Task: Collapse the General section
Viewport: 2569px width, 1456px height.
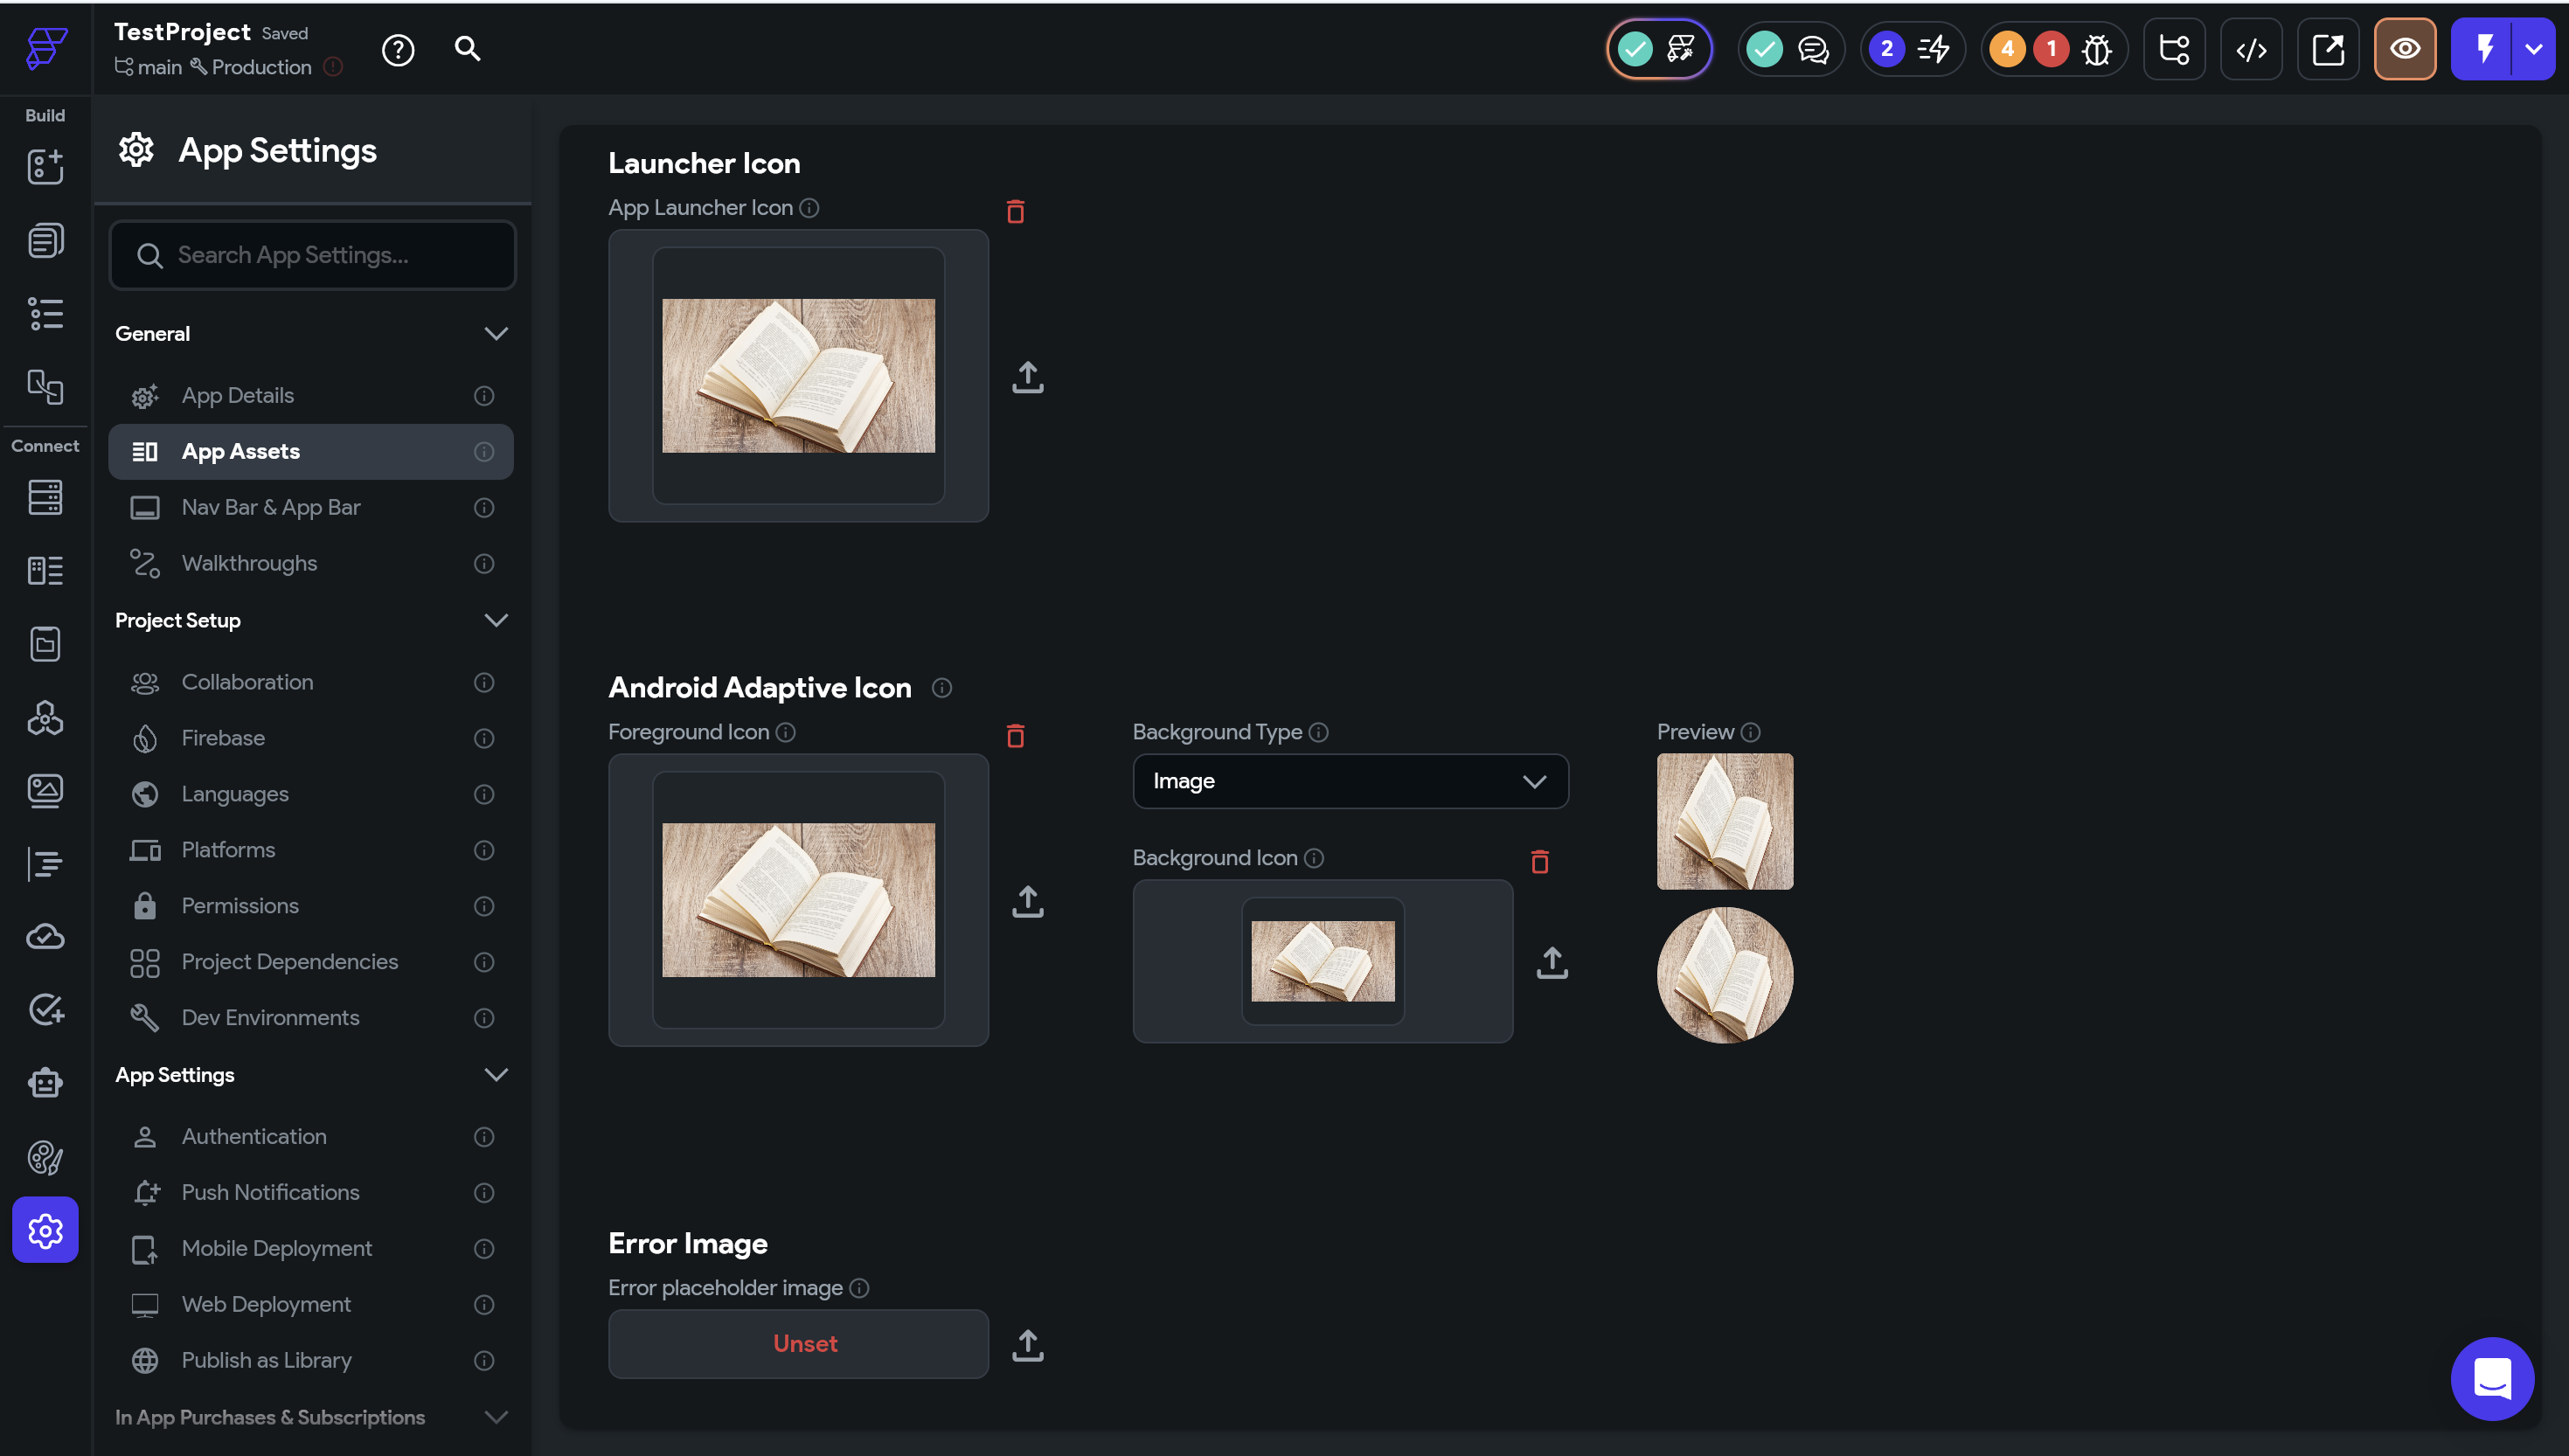Action: tap(496, 333)
